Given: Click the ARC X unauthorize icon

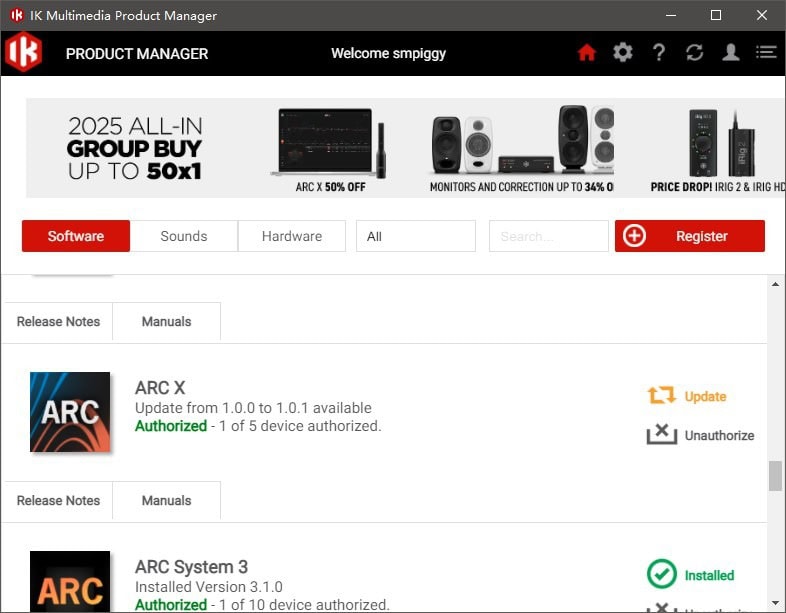Looking at the screenshot, I should click(x=661, y=435).
